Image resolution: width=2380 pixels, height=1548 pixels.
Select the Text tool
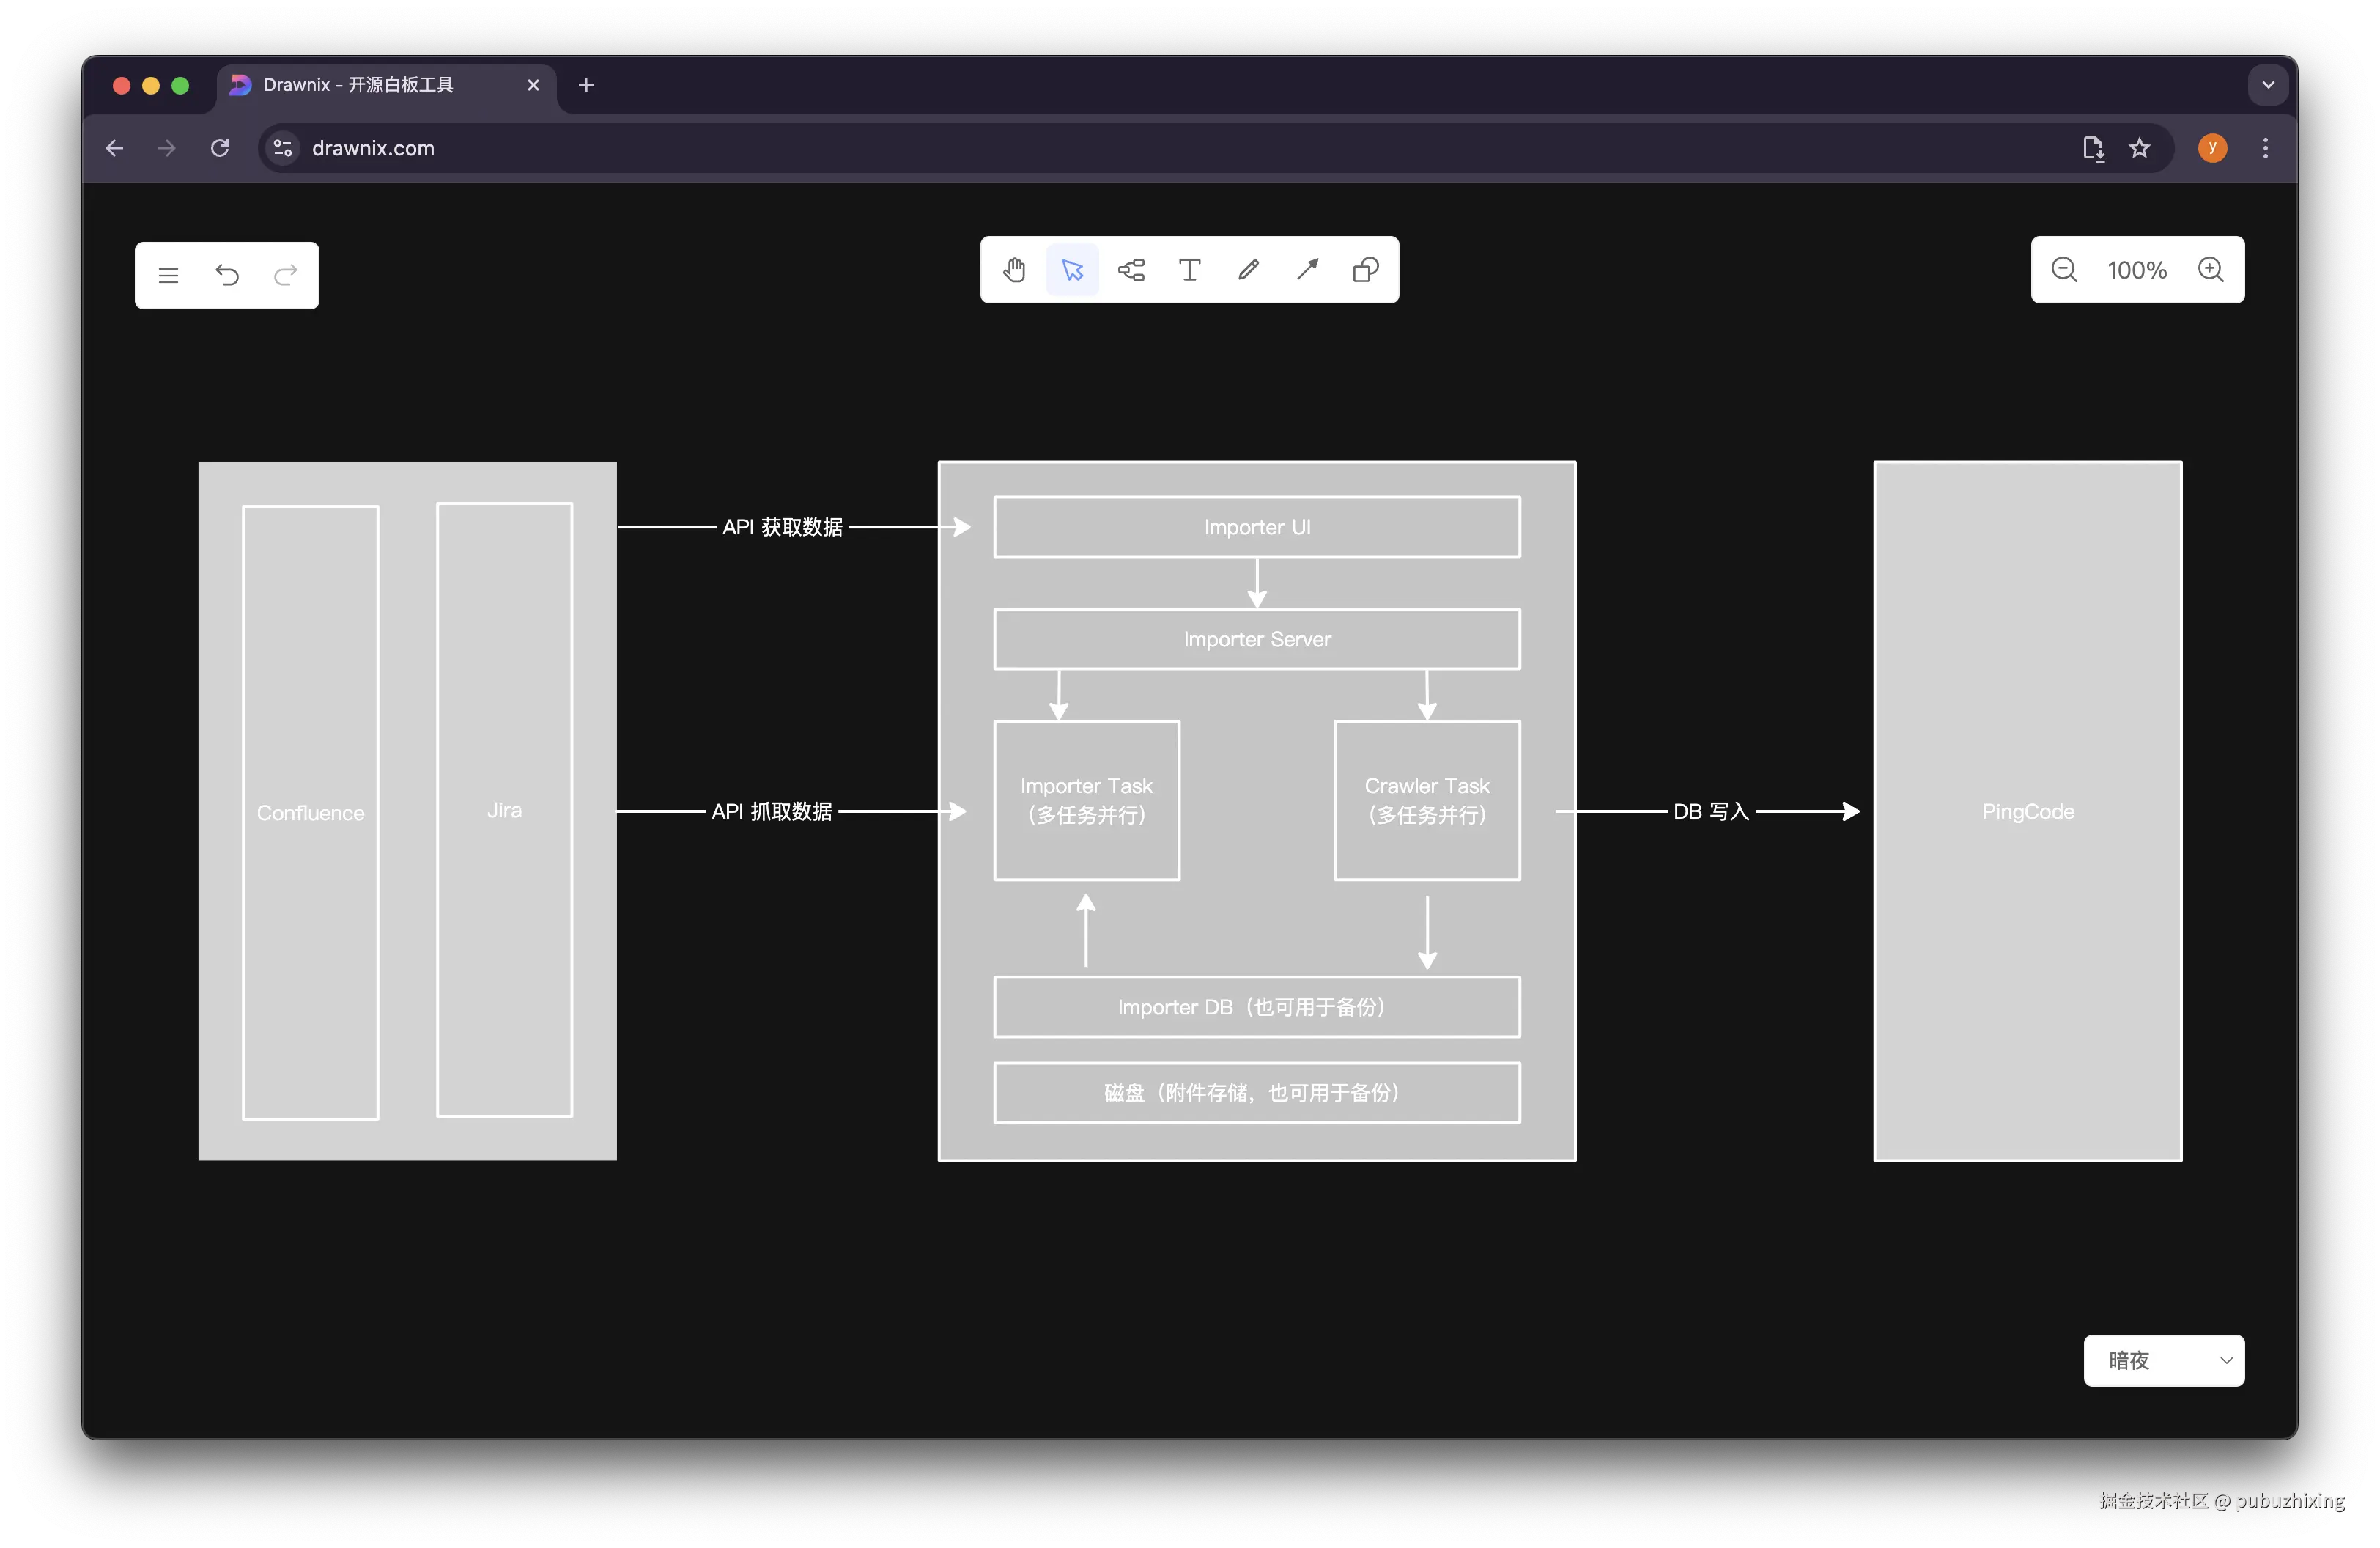click(x=1189, y=270)
